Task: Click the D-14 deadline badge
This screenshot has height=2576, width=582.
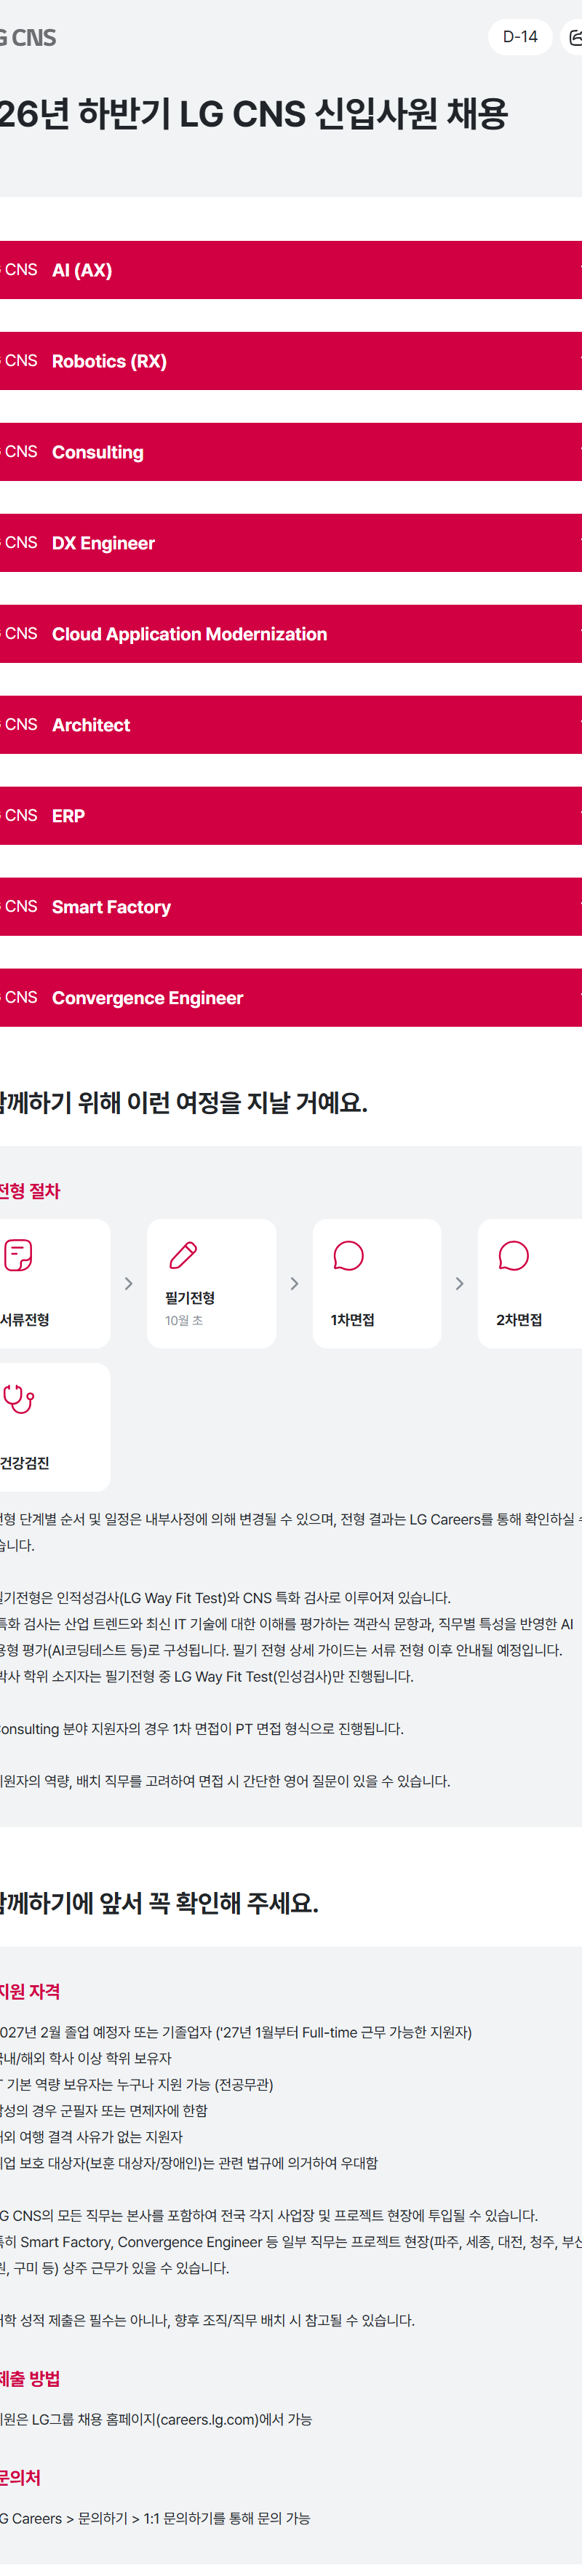Action: click(520, 37)
